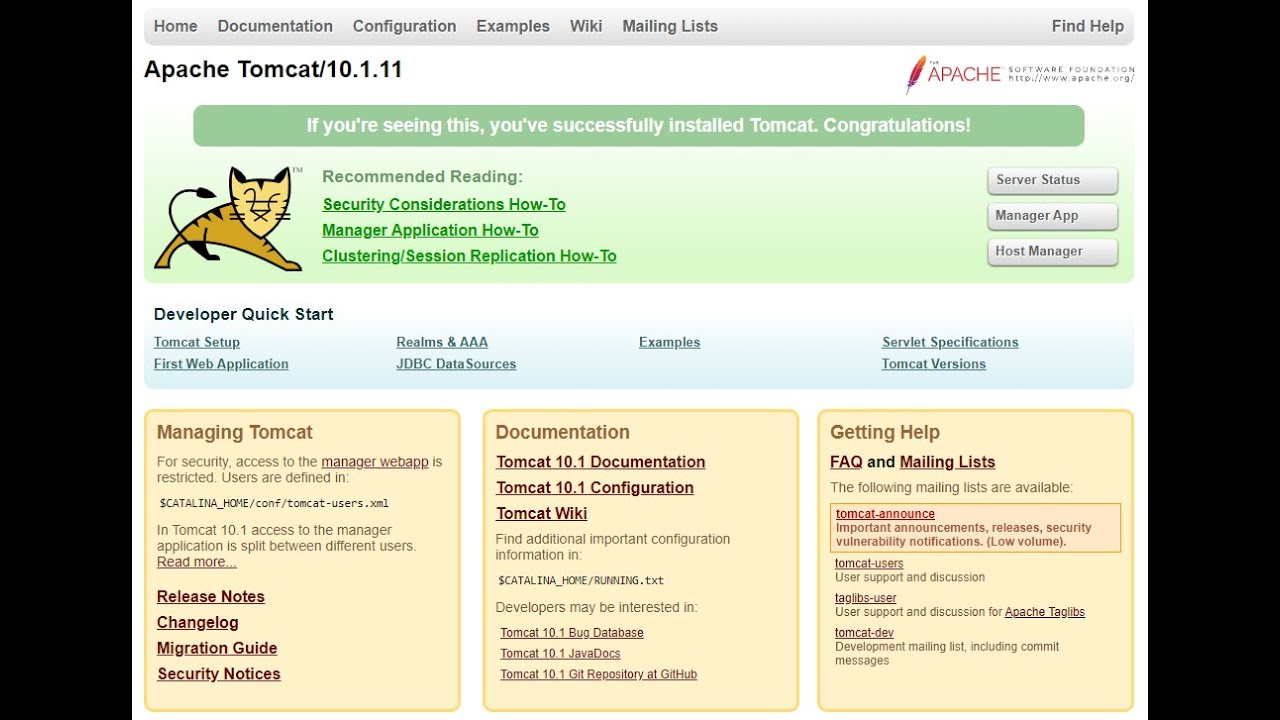Visit the Tomcat Wiki link in Documentation

point(542,514)
